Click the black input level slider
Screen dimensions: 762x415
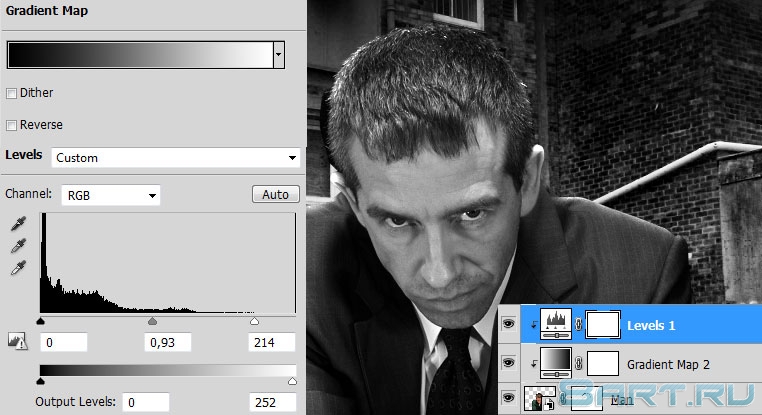coord(41,321)
